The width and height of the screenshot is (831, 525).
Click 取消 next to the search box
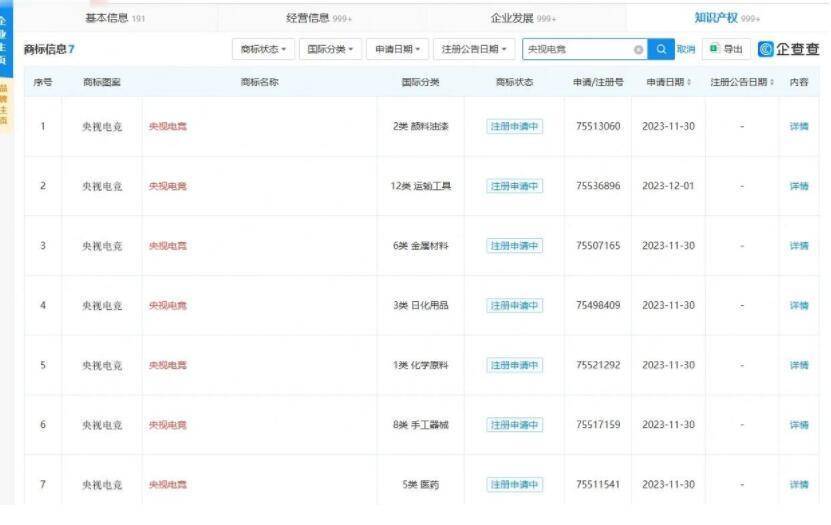tap(686, 49)
